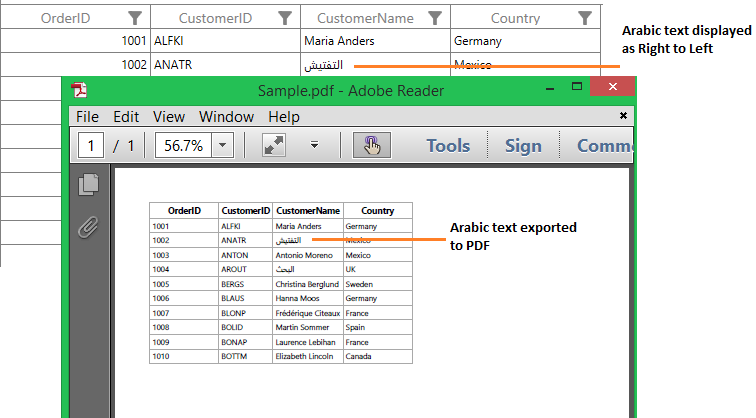Open filter icon on Country column header
The height and width of the screenshot is (418, 756).
click(x=585, y=18)
